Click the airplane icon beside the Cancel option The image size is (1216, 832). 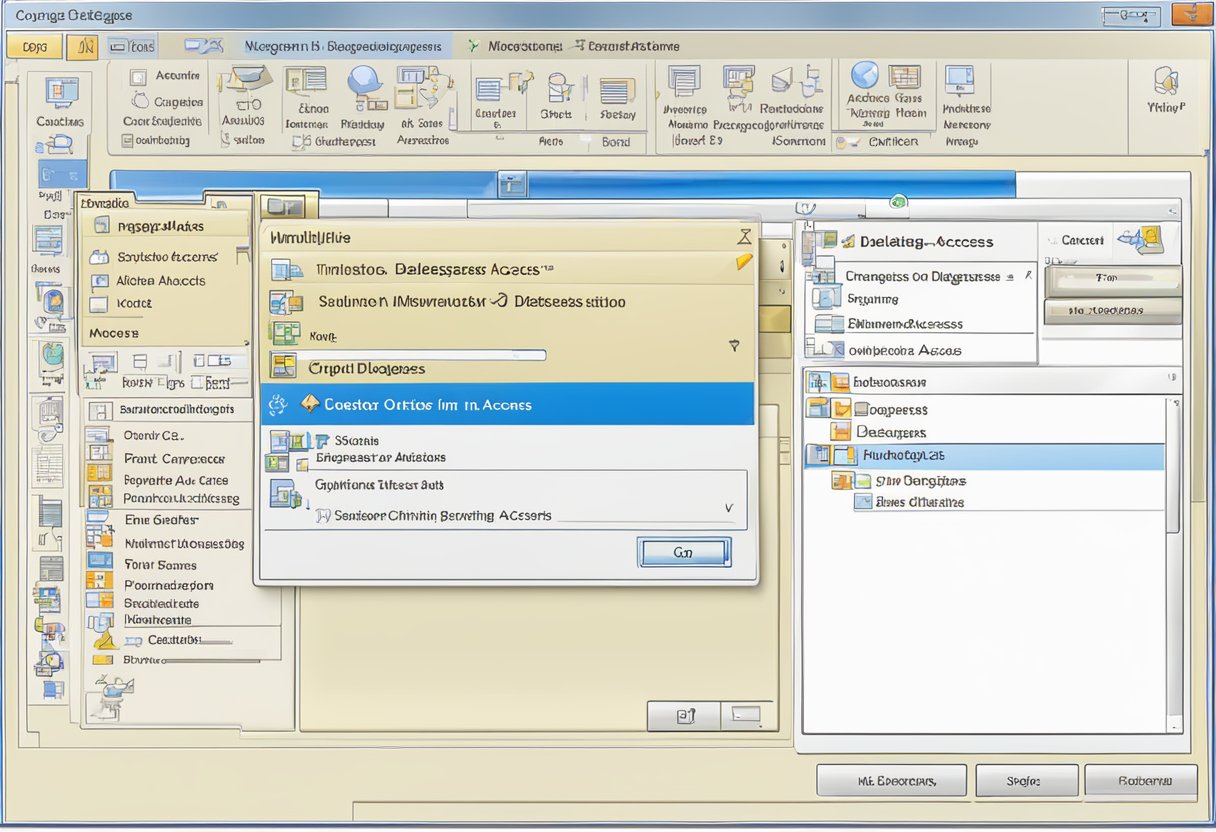(1128, 240)
